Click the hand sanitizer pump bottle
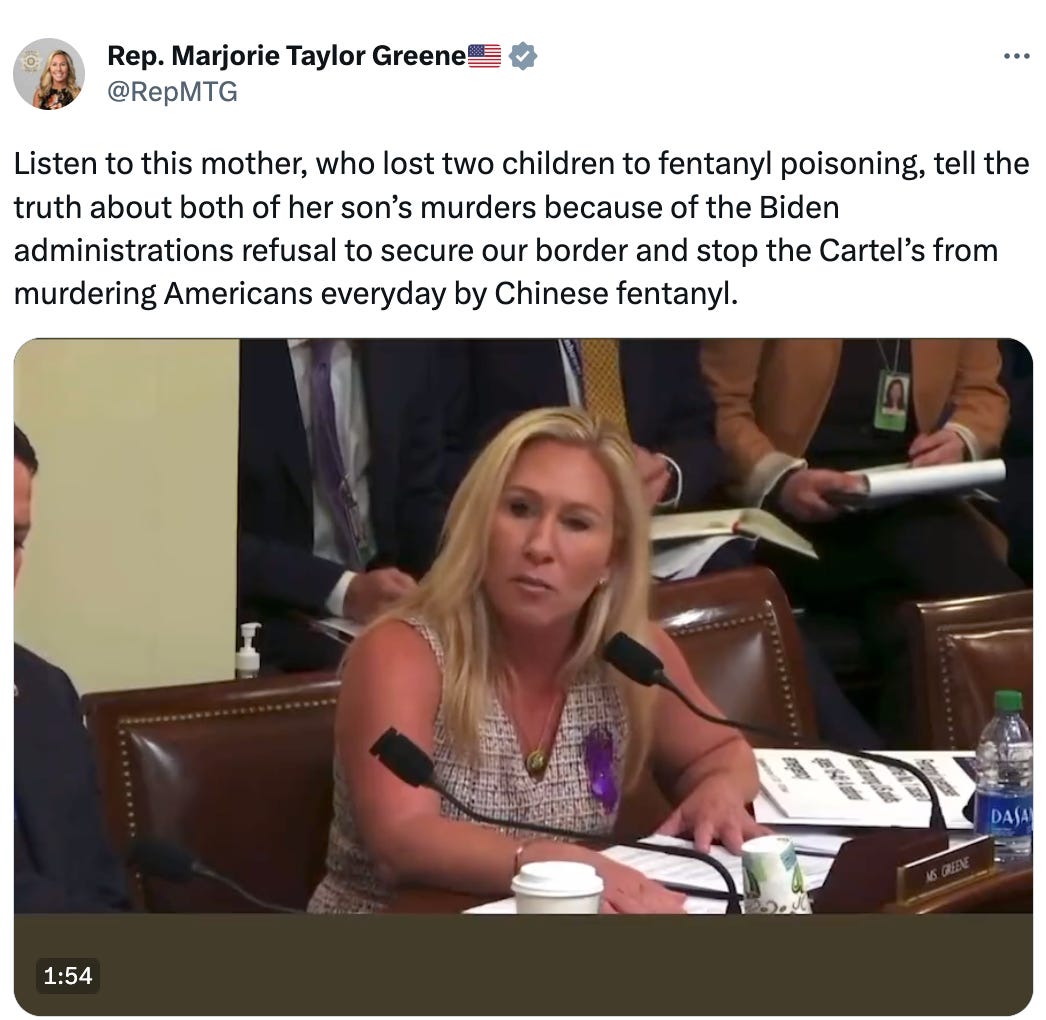The image size is (1046, 1020). pyautogui.click(x=248, y=650)
